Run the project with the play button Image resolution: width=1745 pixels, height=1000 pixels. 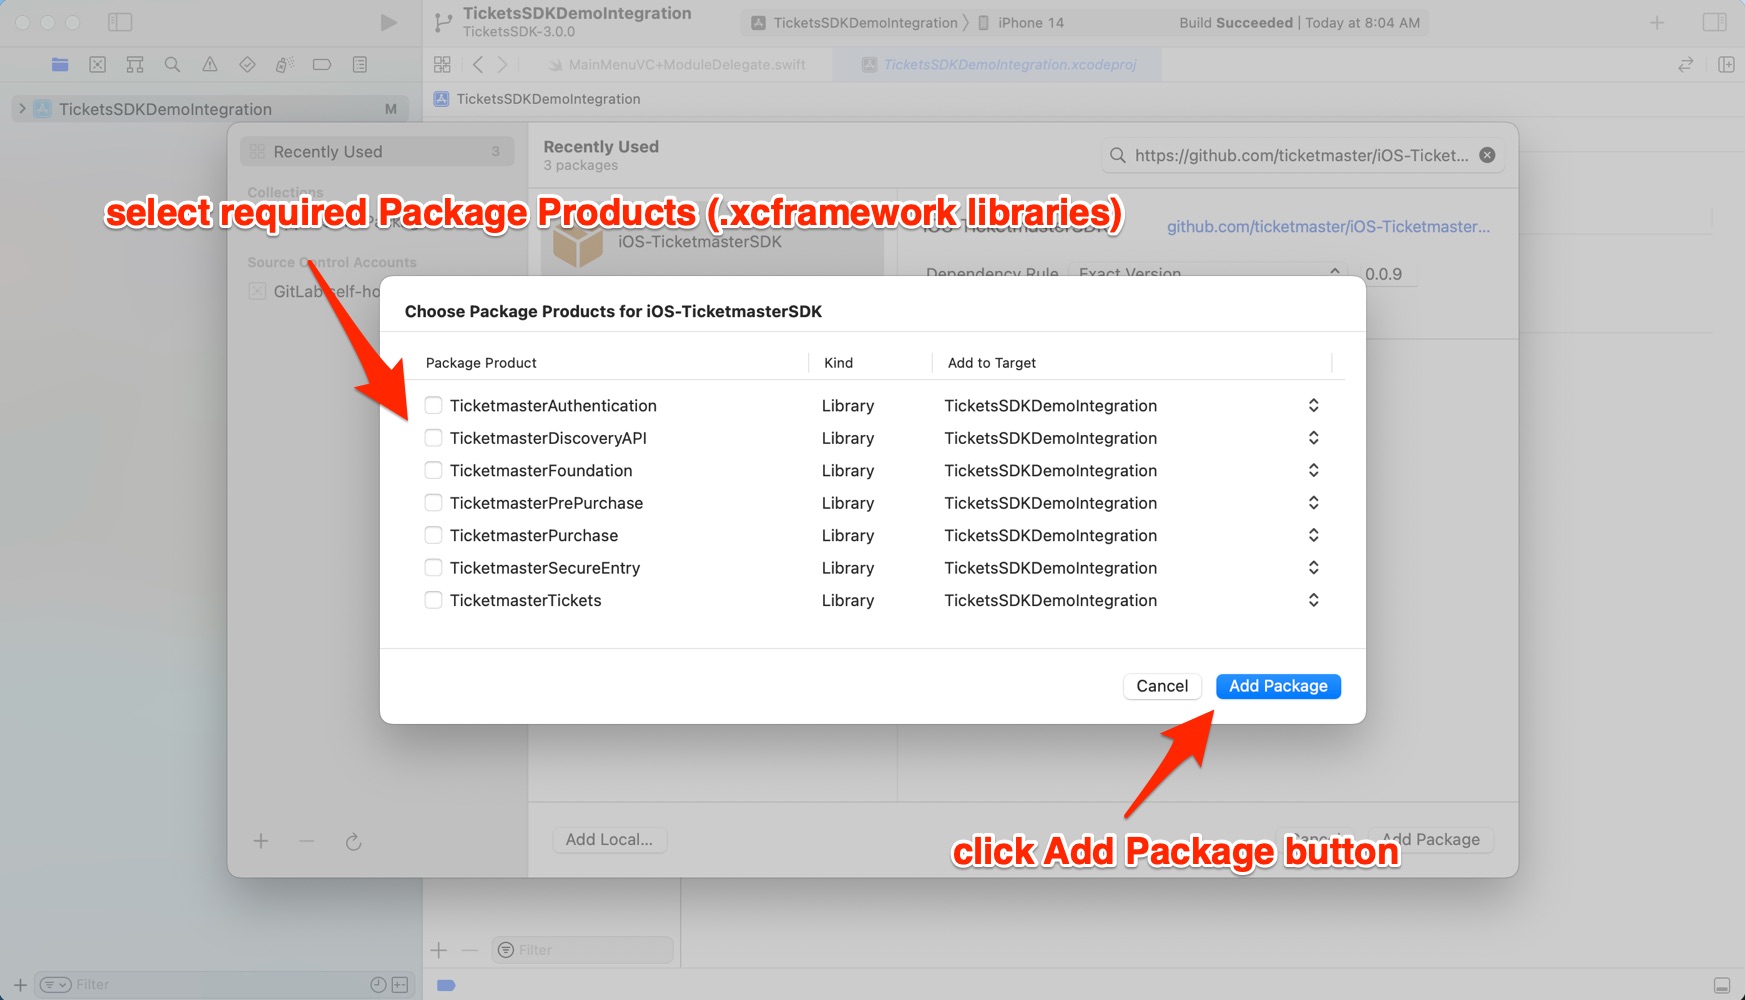point(388,22)
